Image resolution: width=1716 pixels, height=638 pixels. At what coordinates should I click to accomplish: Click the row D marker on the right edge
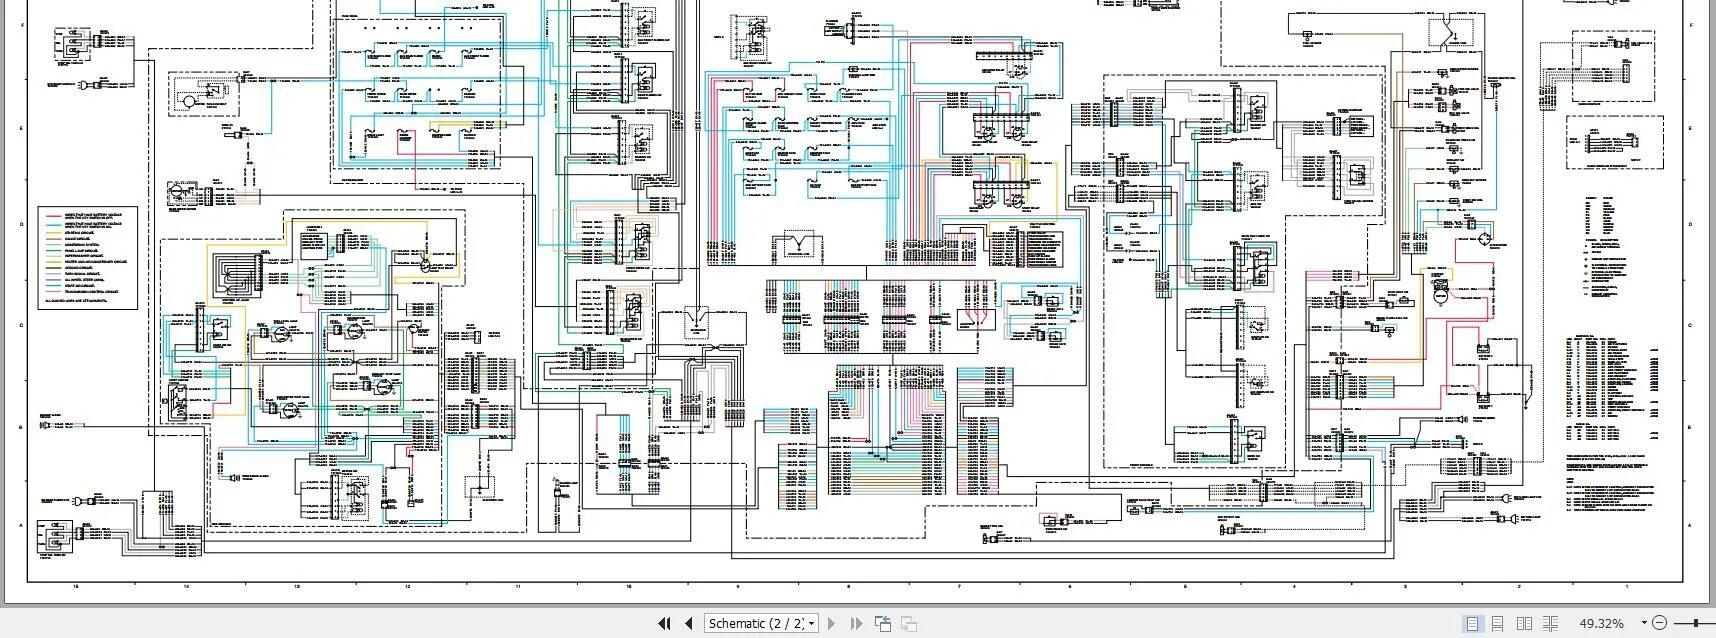tap(1689, 224)
